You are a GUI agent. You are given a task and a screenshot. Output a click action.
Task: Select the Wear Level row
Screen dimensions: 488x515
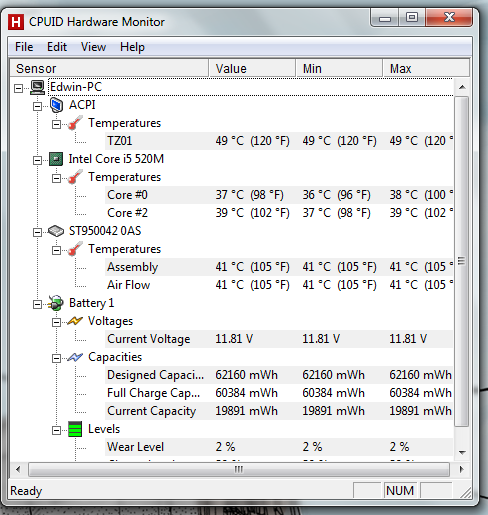(279, 447)
